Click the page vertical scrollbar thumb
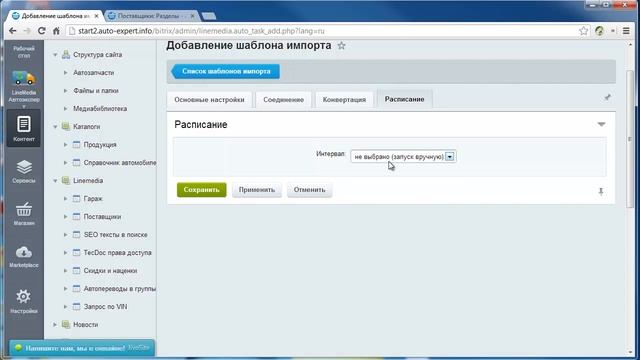640x360 pixels. pyautogui.click(x=630, y=139)
